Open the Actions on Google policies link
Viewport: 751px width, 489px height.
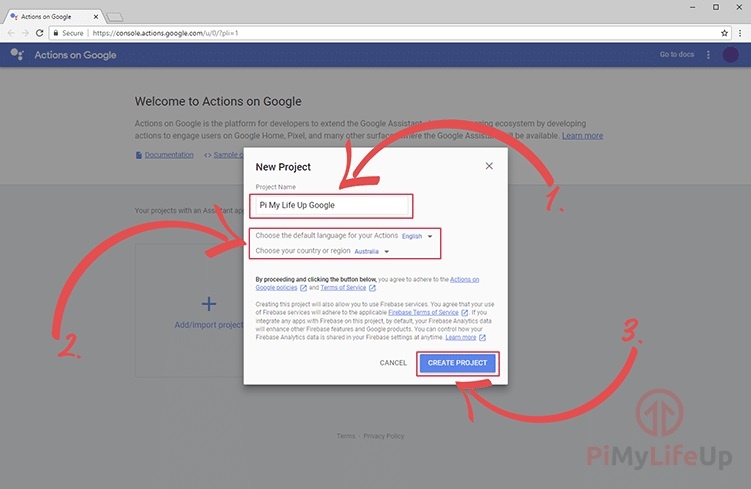point(464,279)
